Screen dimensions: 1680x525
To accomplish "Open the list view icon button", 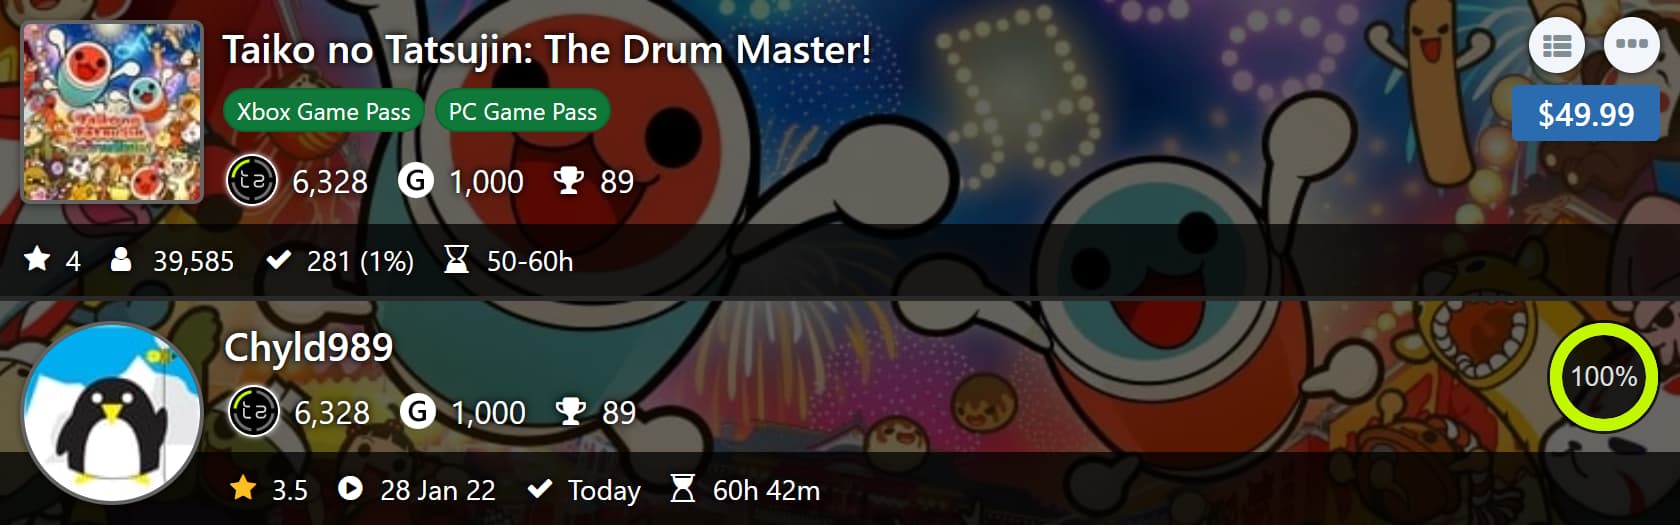I will click(x=1557, y=46).
